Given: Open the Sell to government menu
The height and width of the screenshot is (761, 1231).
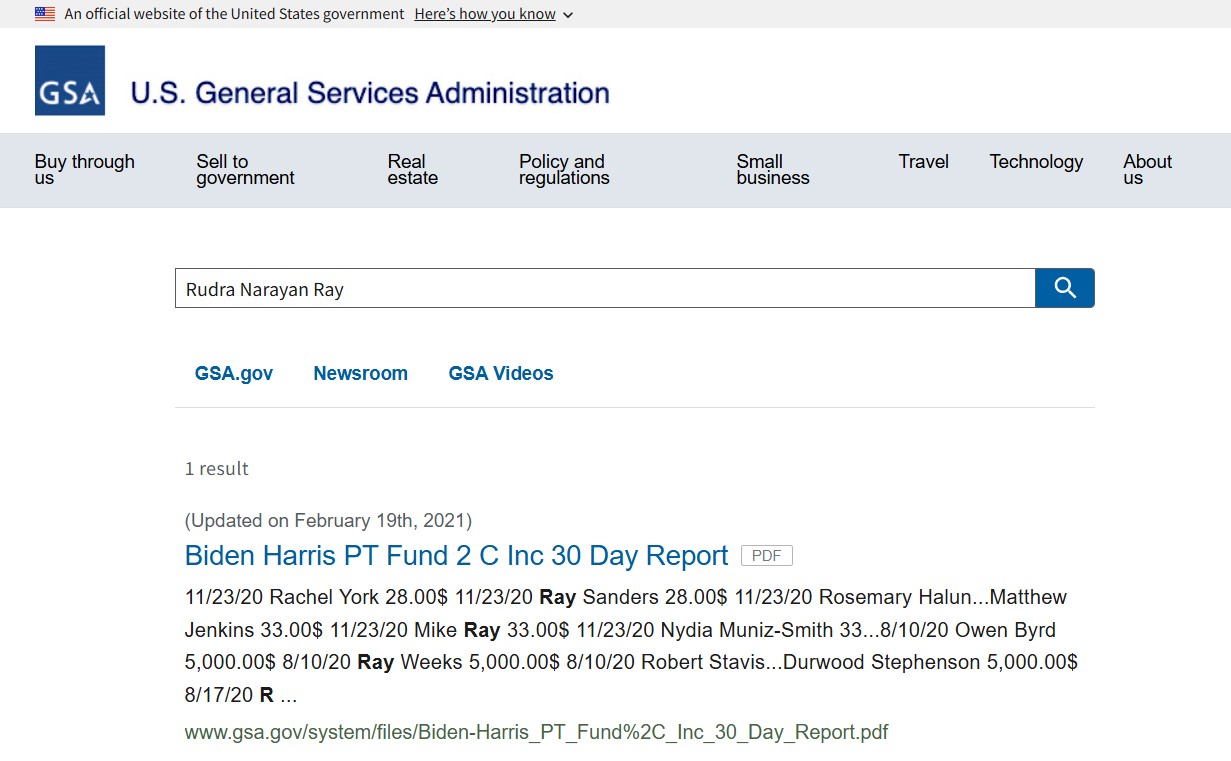Looking at the screenshot, I should [x=245, y=169].
